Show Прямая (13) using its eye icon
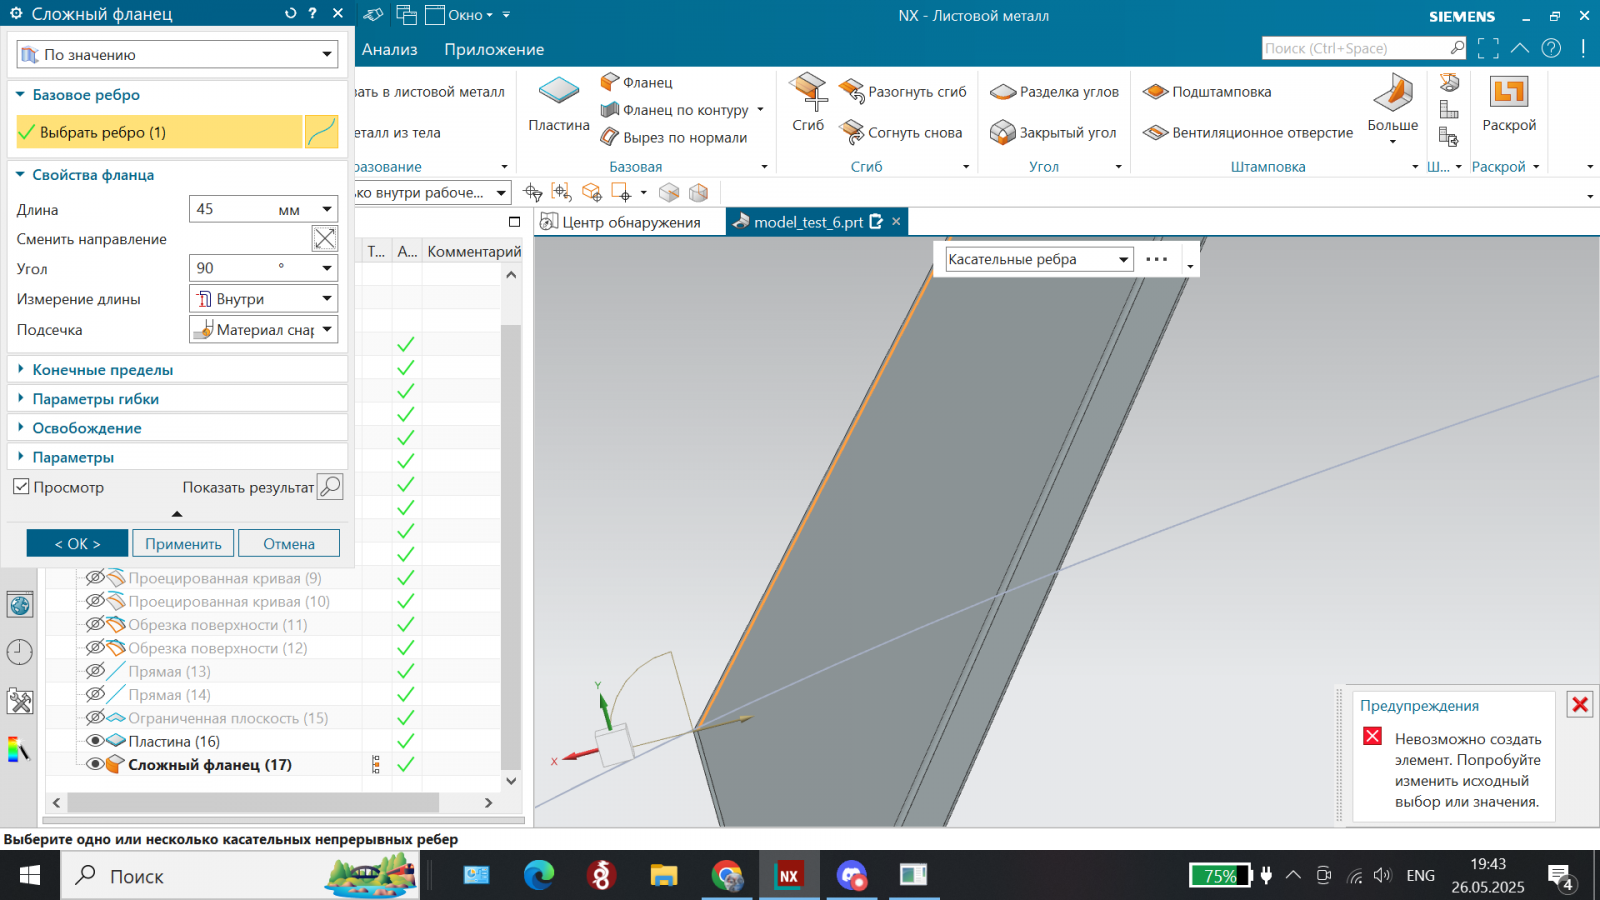Screen dimensions: 1600x900 (x=95, y=671)
